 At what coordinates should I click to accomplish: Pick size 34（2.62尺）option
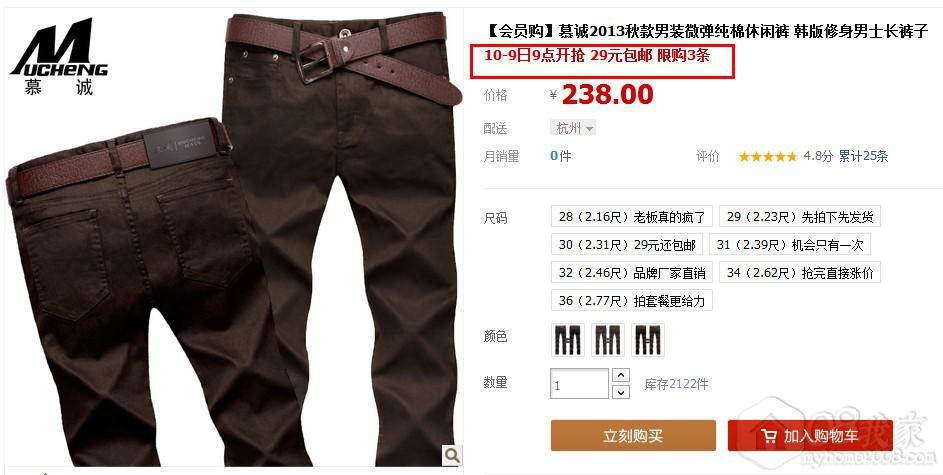[800, 272]
